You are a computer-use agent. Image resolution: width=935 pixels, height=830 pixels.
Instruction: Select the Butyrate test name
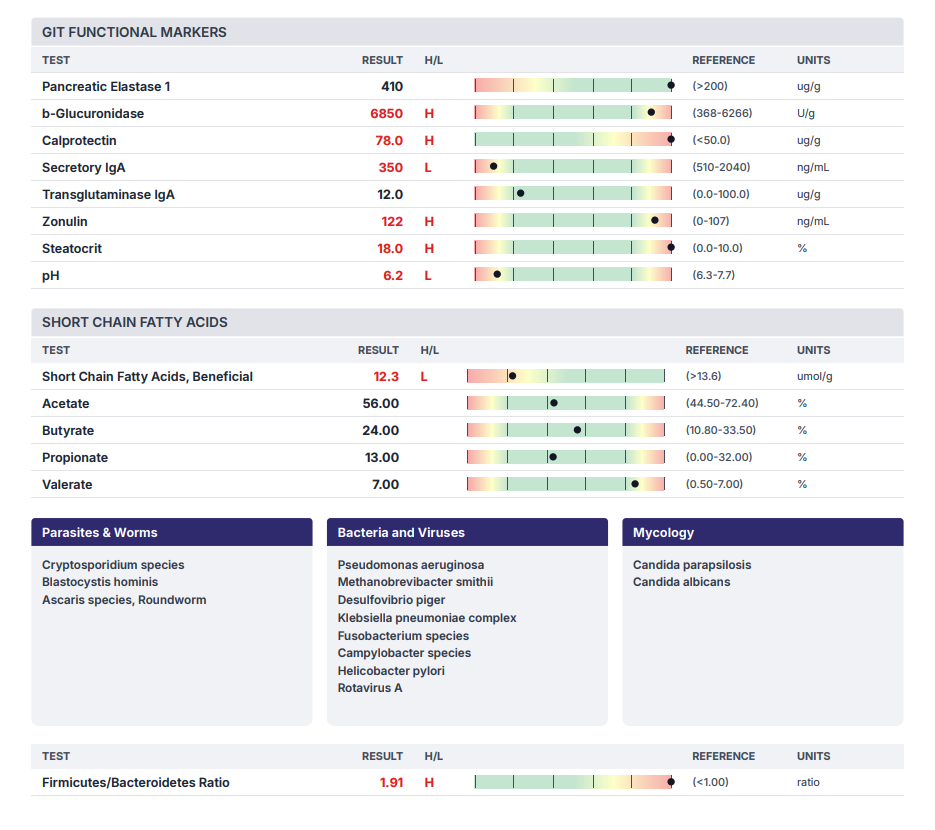[x=68, y=431]
